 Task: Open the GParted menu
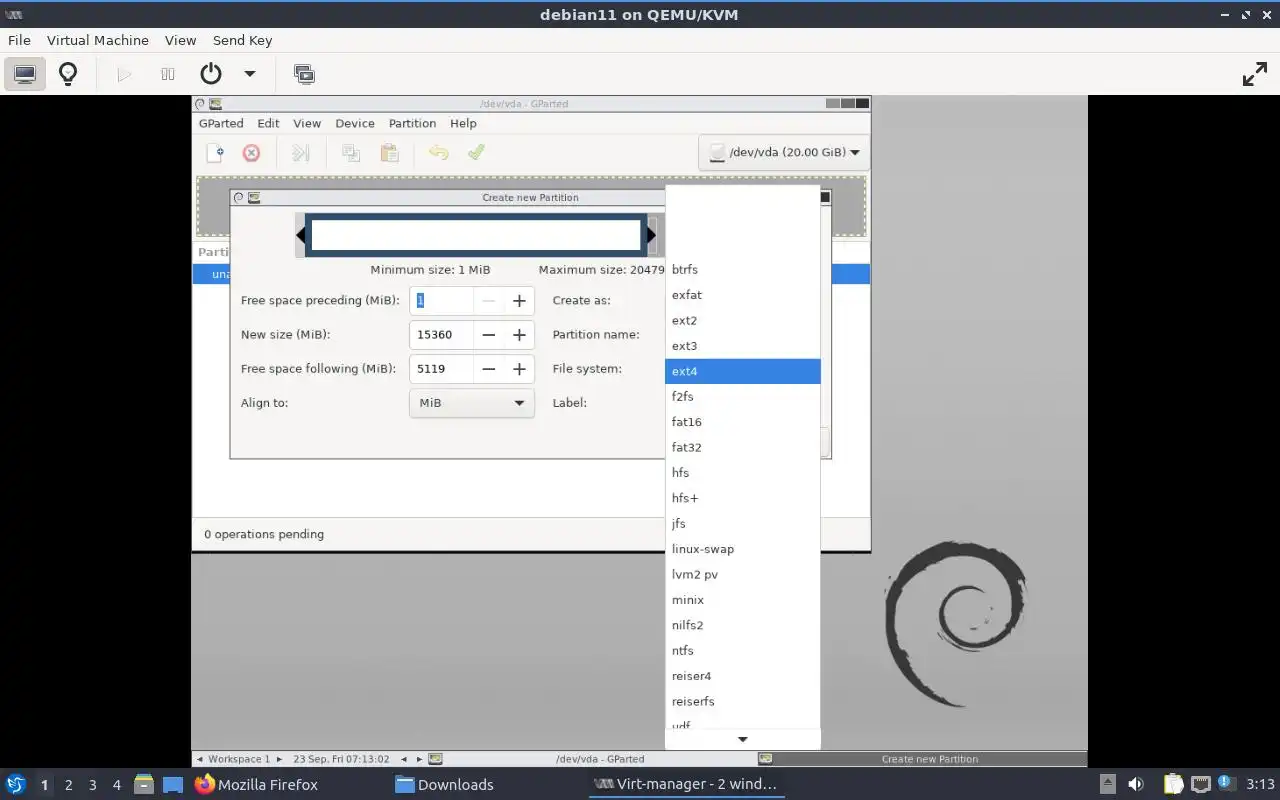221,123
